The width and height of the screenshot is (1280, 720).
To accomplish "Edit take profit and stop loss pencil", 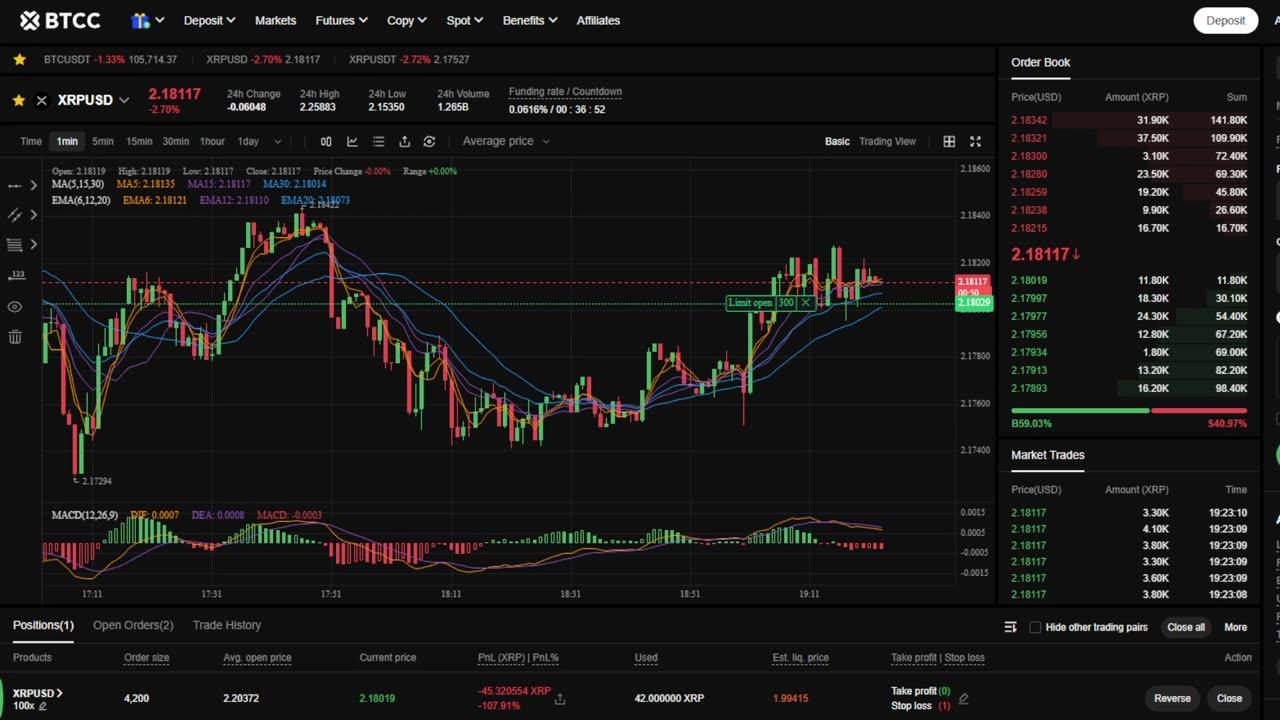I will tap(963, 698).
